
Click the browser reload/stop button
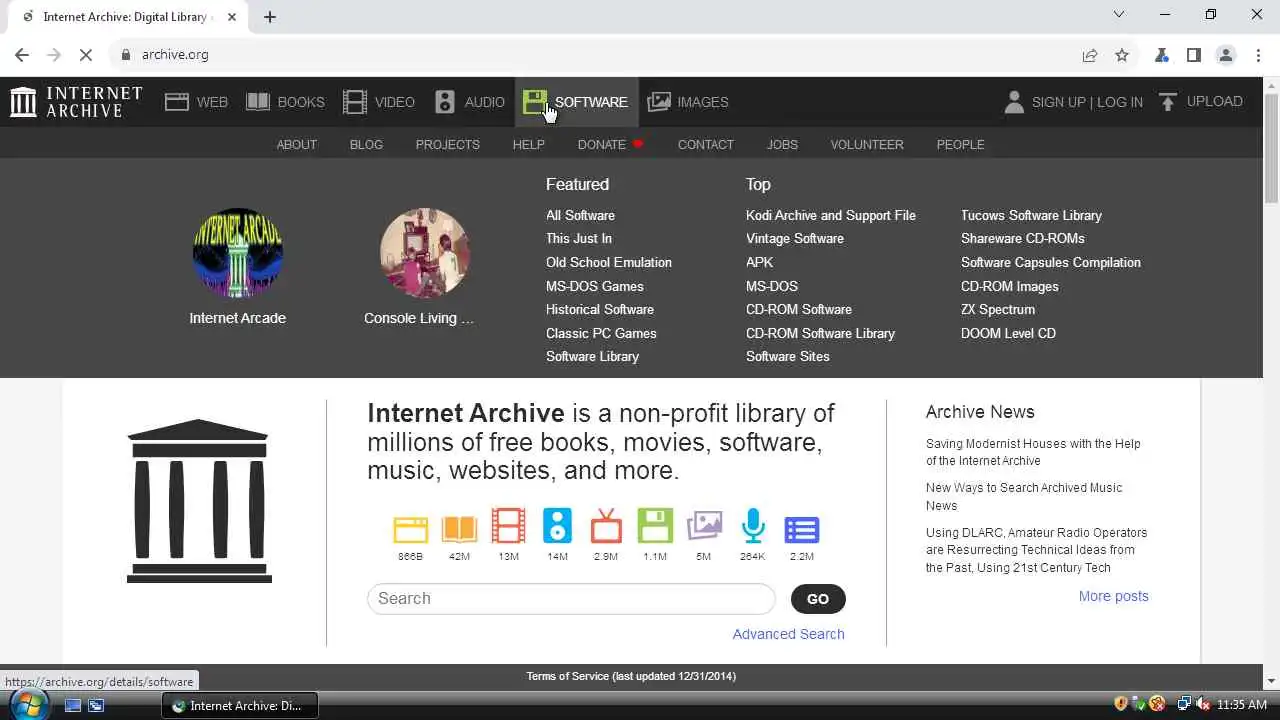coord(86,55)
